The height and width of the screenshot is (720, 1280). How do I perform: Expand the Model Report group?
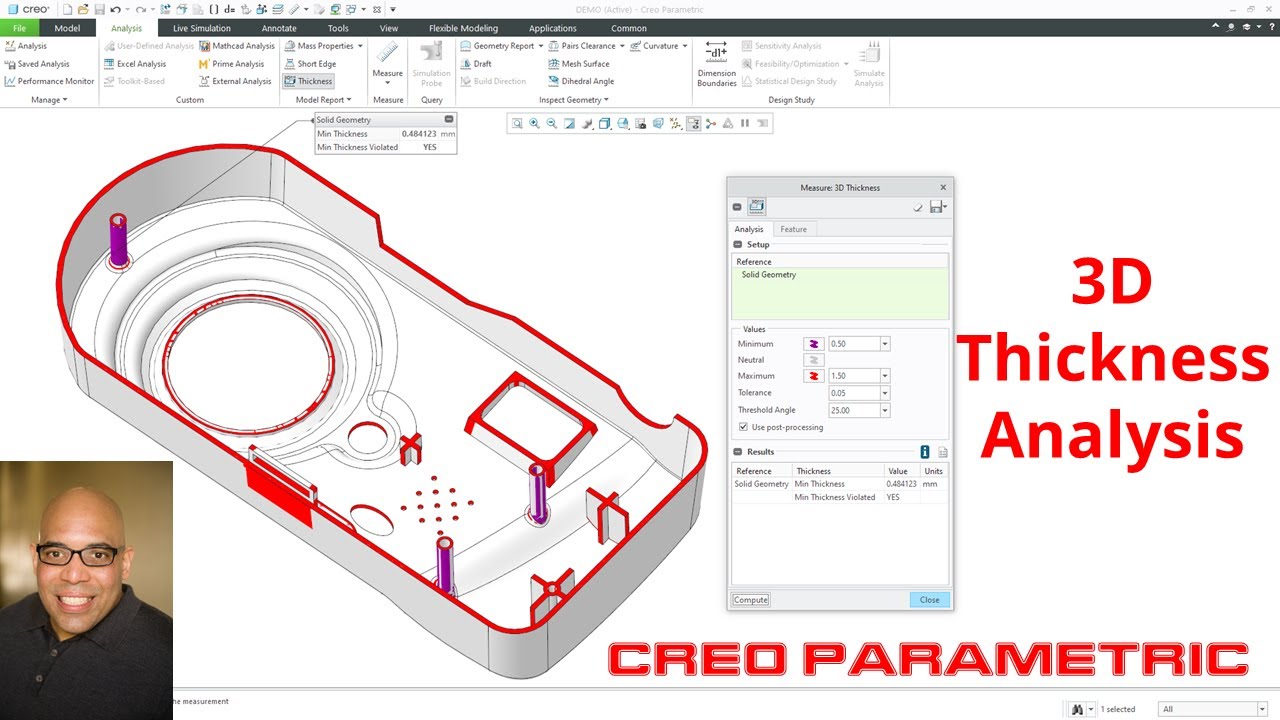322,100
